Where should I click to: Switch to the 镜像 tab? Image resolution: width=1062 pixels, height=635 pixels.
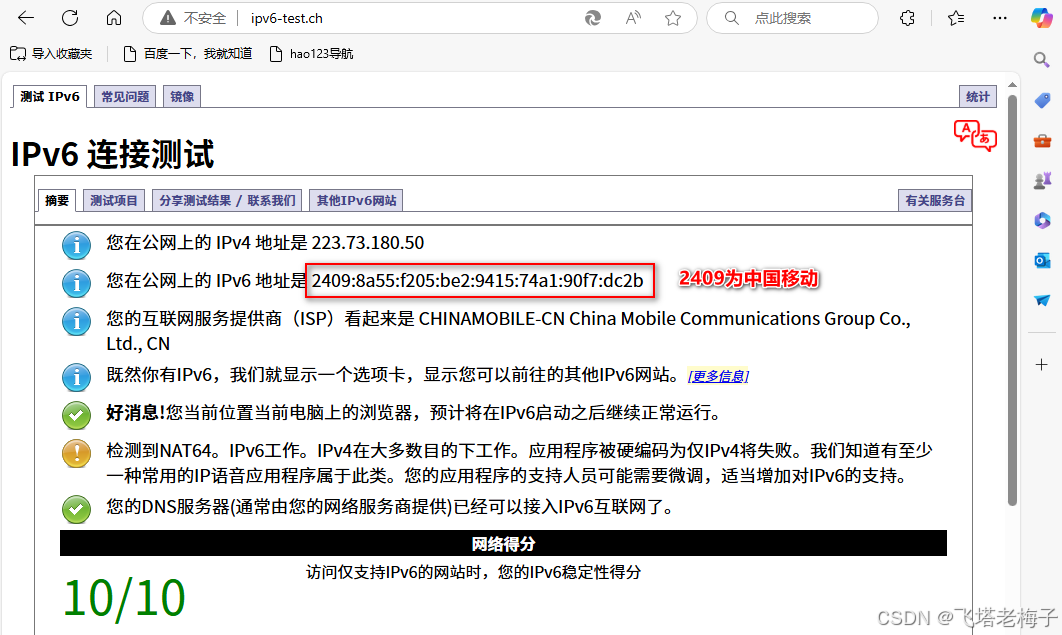[182, 97]
